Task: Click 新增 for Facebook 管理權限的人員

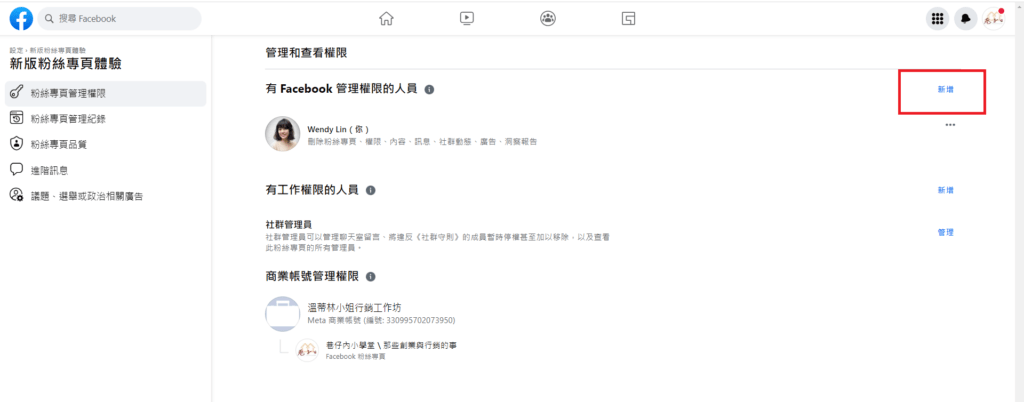Action: pos(945,90)
